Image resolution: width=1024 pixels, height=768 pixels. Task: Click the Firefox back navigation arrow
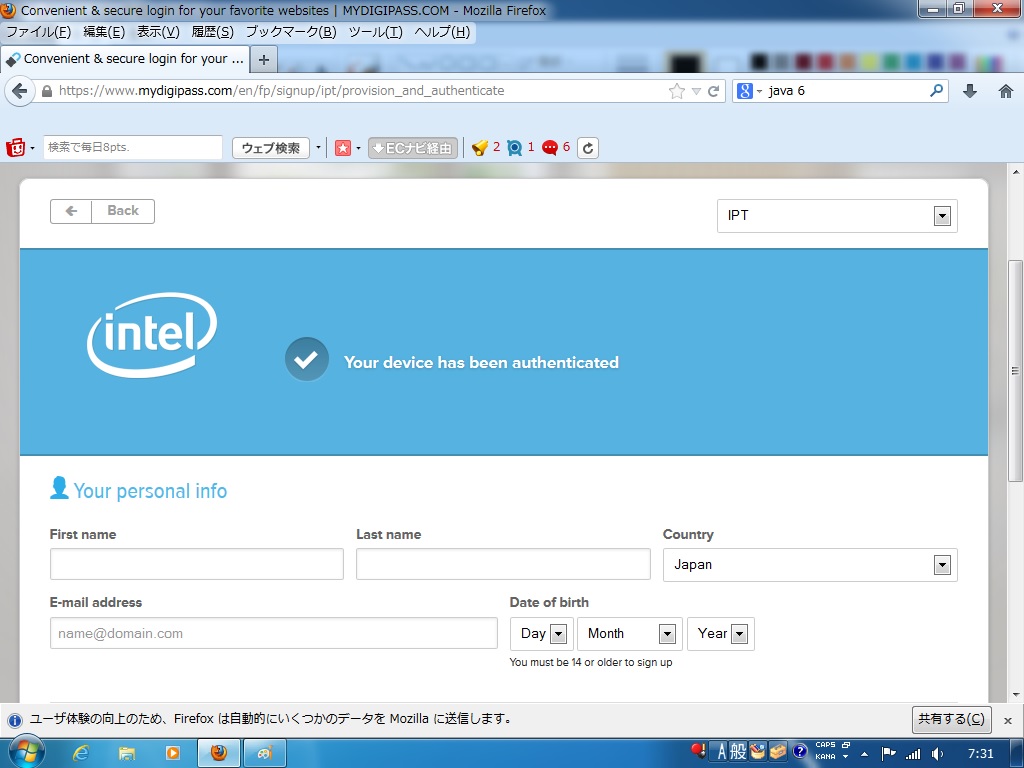coord(20,91)
